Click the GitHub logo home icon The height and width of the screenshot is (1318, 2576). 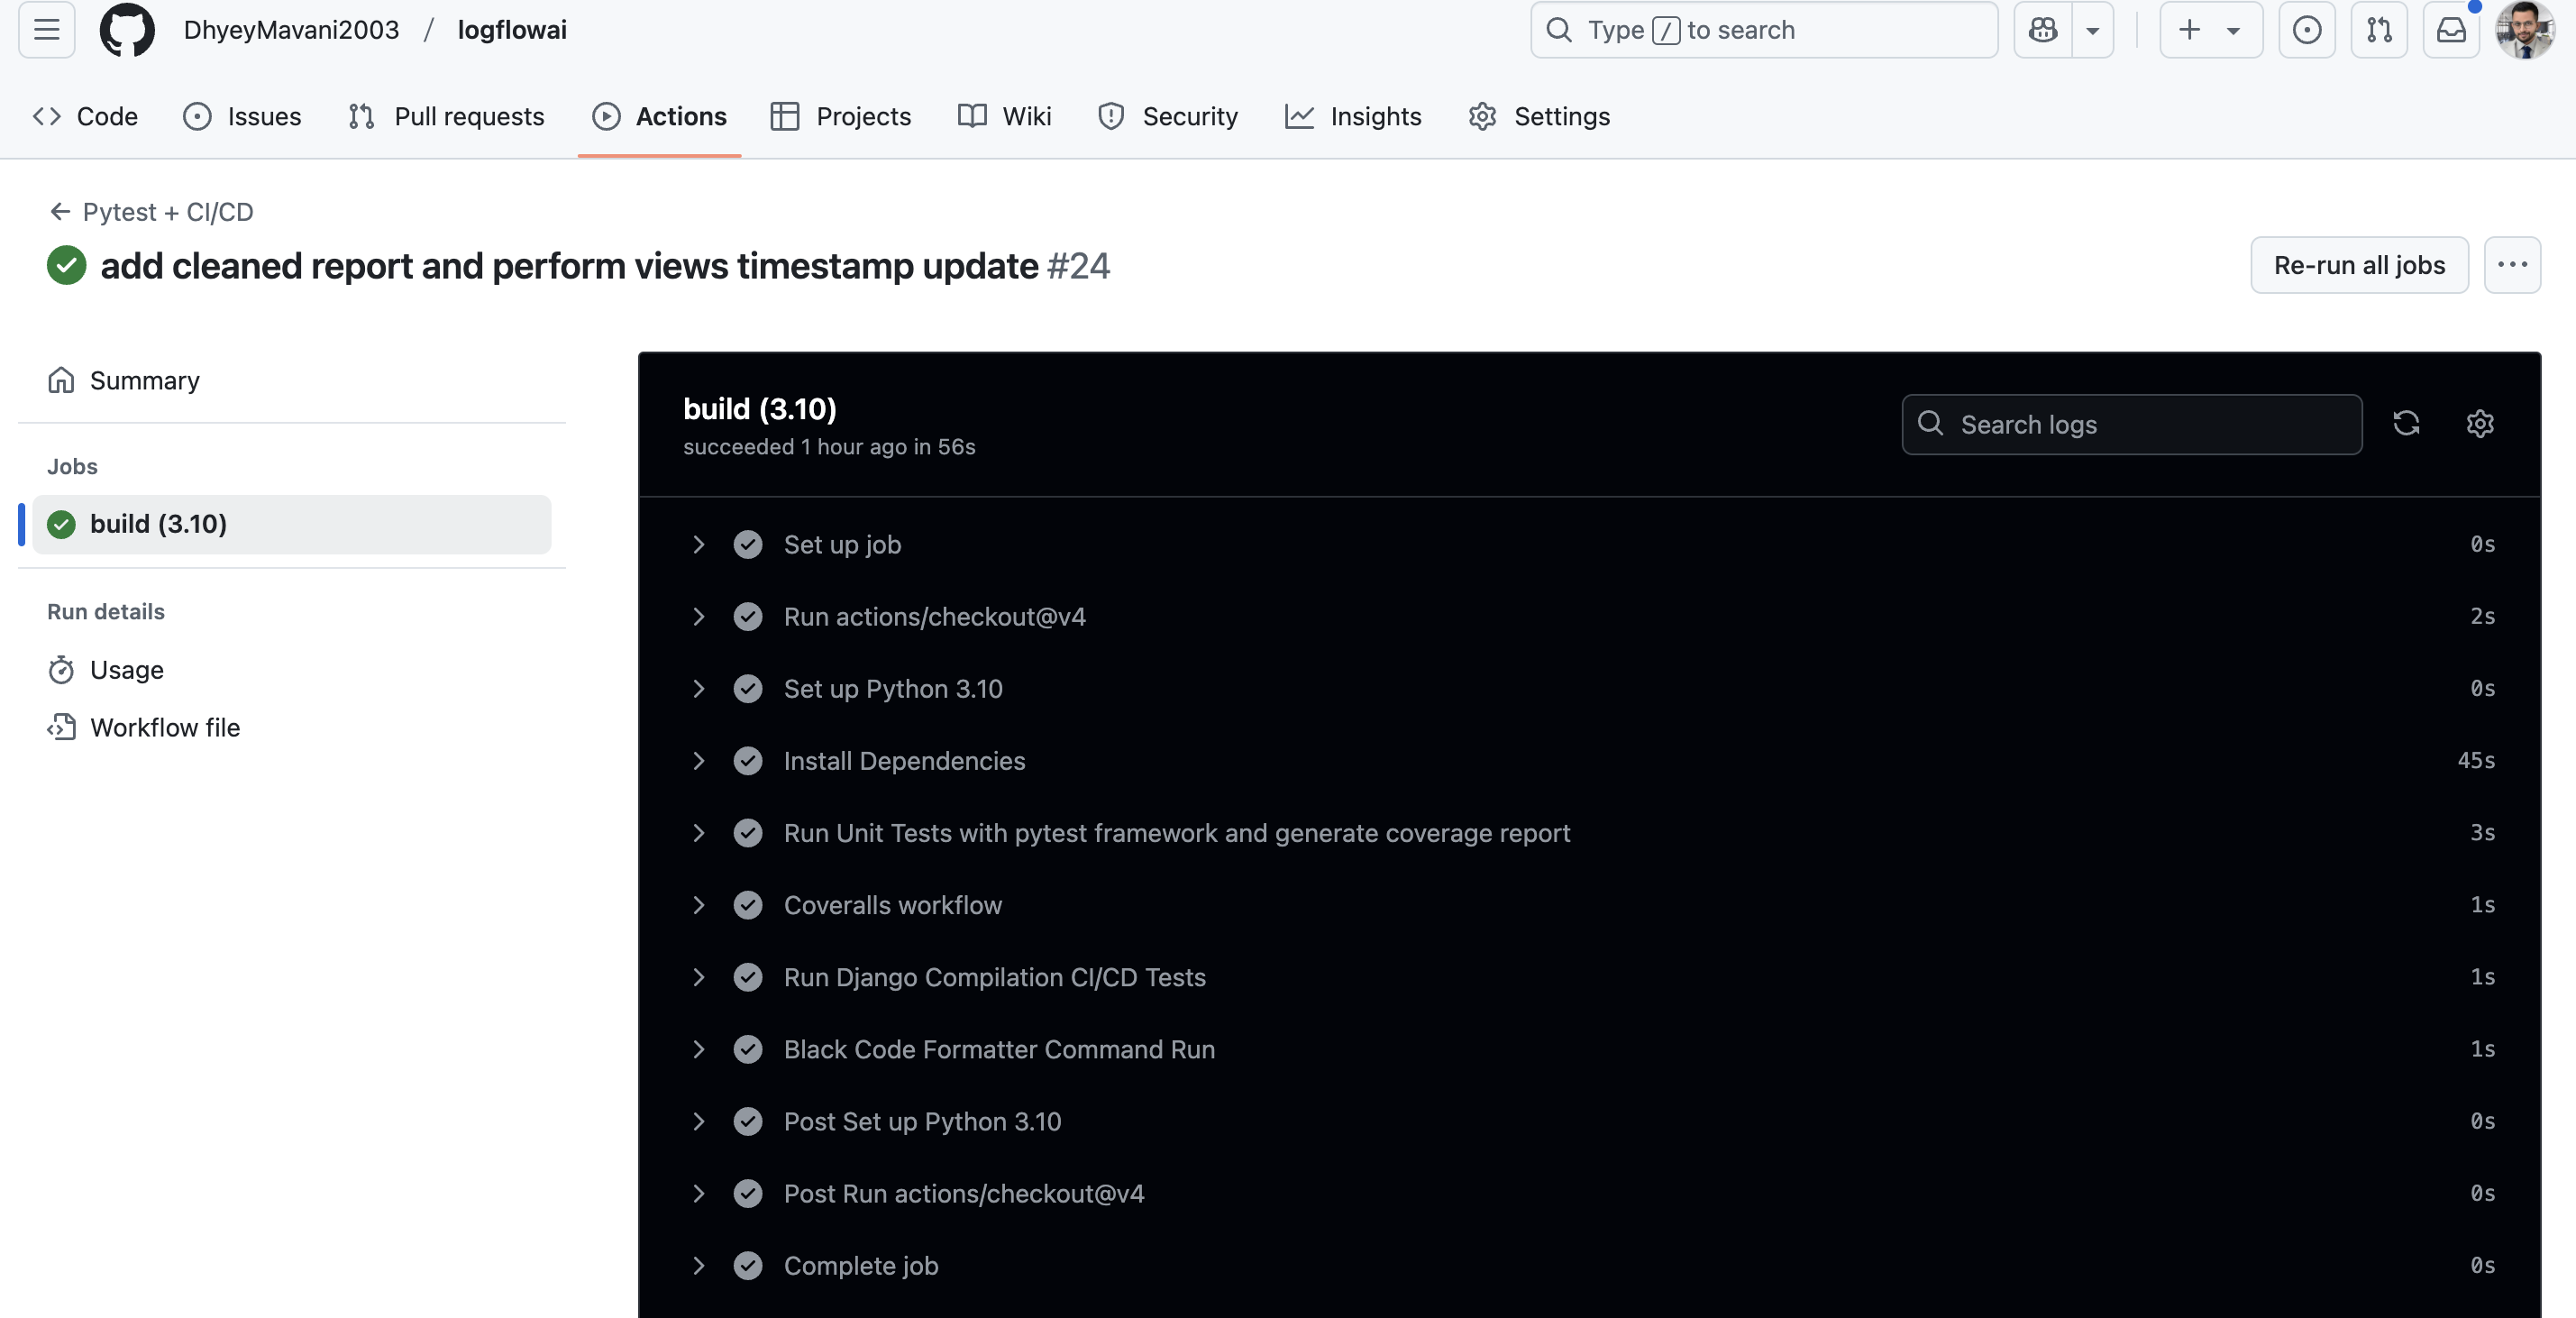tap(127, 30)
